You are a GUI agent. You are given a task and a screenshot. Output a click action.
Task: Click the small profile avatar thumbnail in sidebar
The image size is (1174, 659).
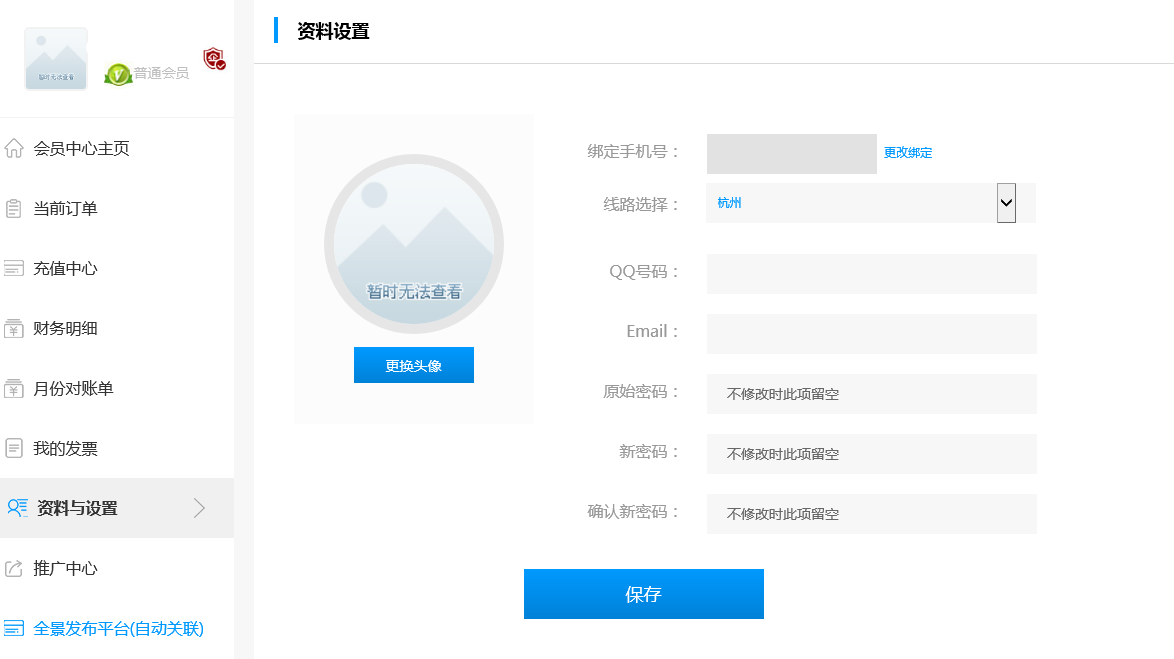tap(56, 59)
